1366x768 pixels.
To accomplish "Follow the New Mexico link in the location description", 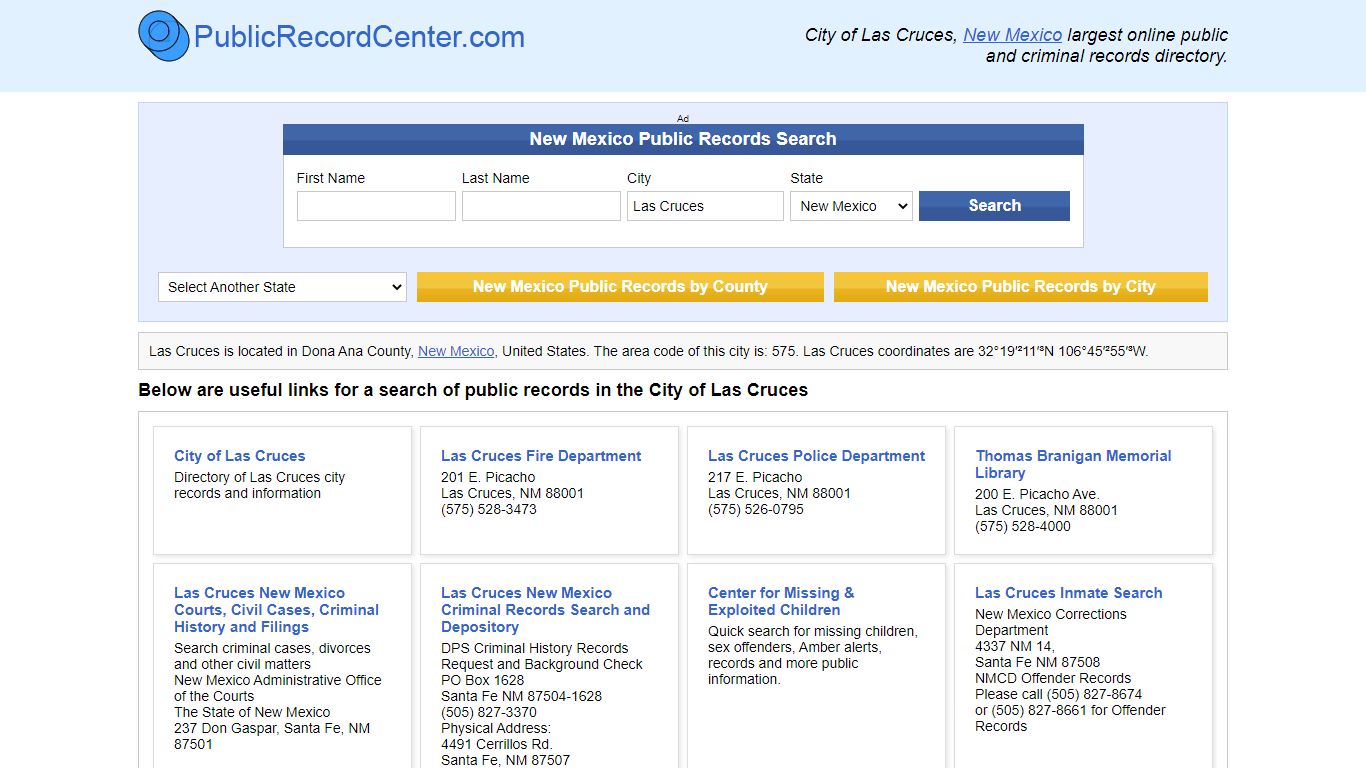I will pos(456,351).
